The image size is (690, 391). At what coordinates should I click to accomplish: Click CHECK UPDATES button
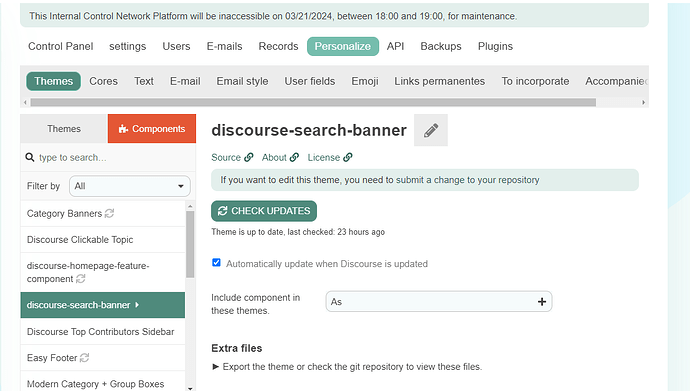(x=264, y=211)
